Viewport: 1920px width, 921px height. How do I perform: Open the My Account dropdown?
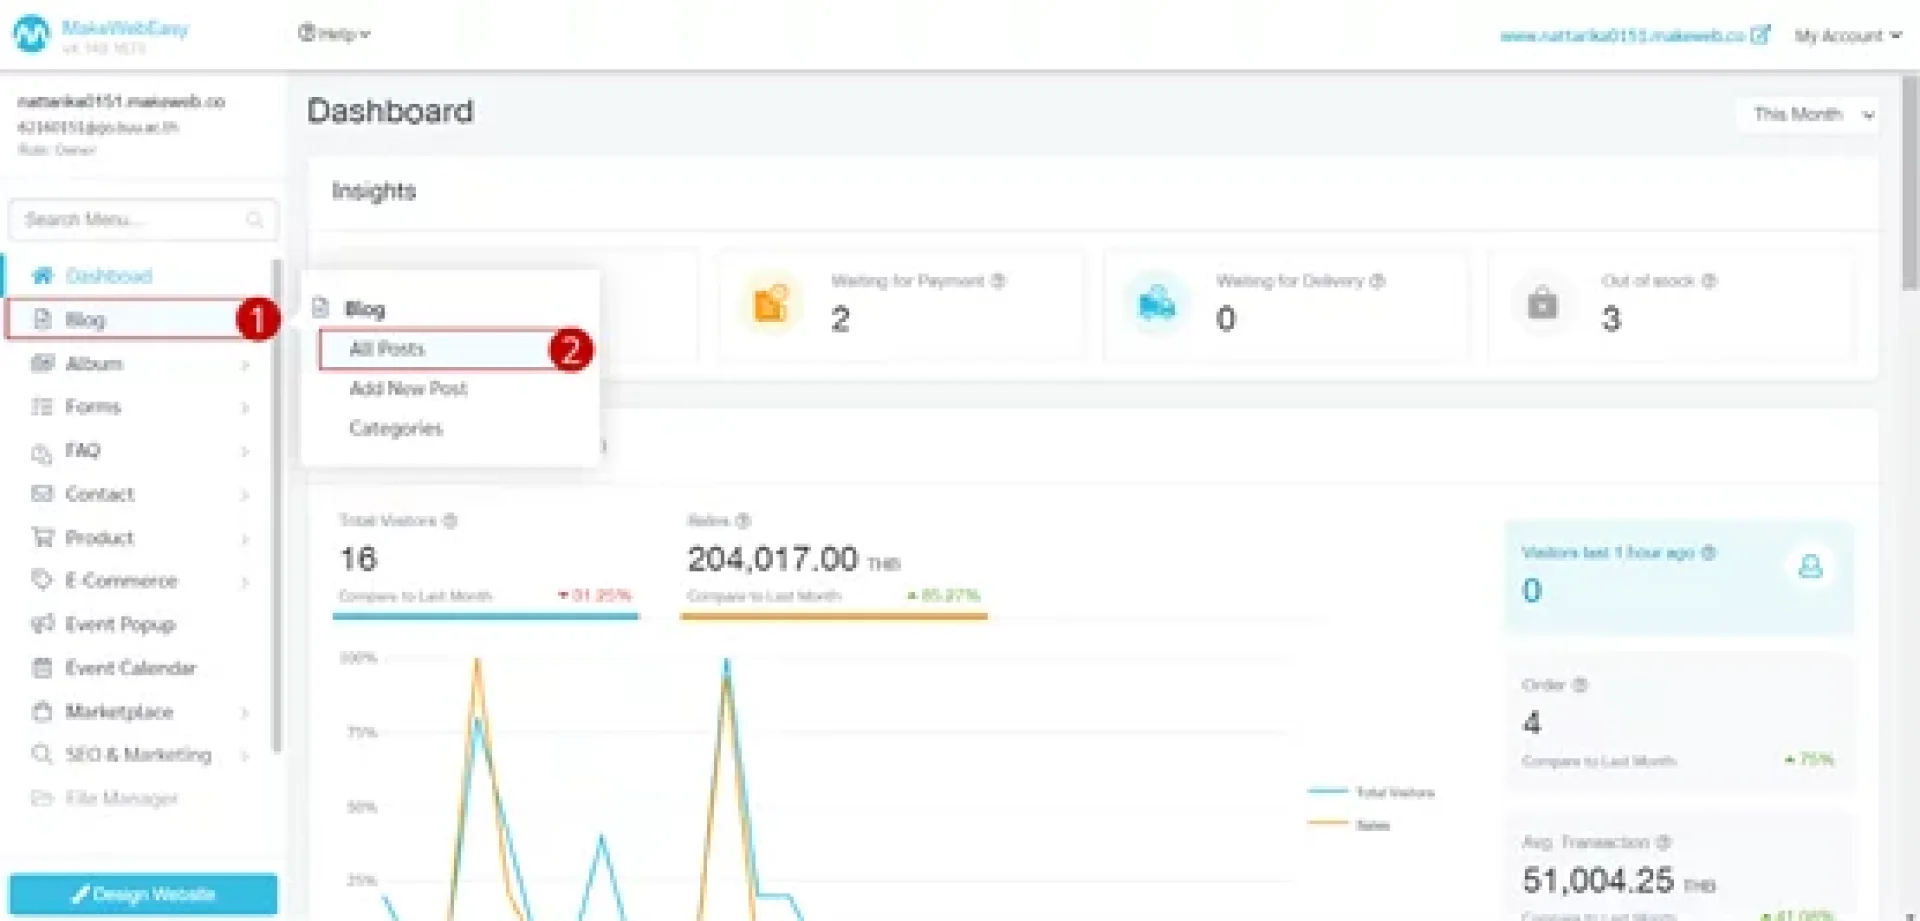[1847, 36]
